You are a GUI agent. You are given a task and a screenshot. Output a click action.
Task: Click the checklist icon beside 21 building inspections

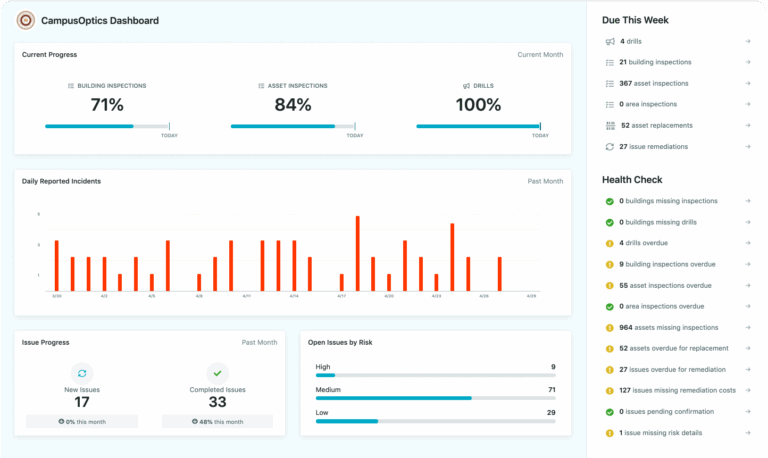(x=610, y=63)
